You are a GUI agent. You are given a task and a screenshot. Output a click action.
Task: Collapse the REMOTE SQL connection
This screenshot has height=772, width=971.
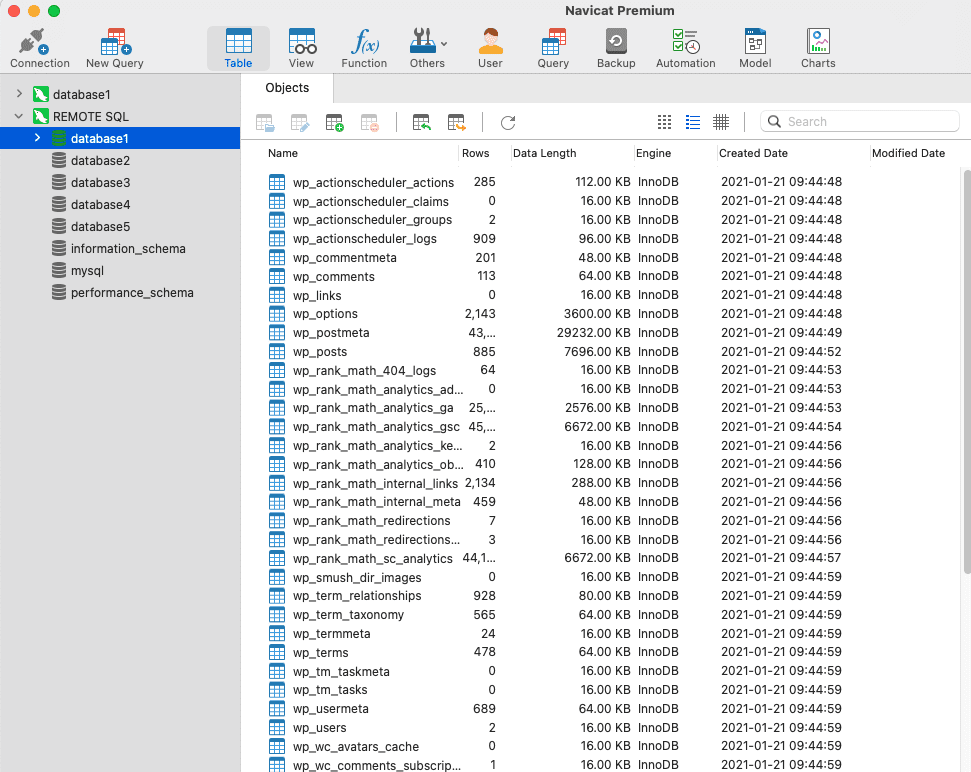point(18,116)
